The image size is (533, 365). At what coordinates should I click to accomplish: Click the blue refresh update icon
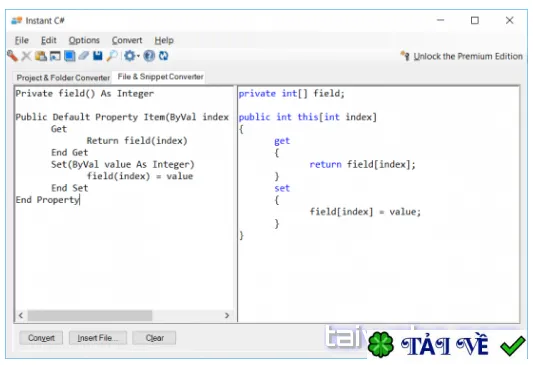click(164, 56)
